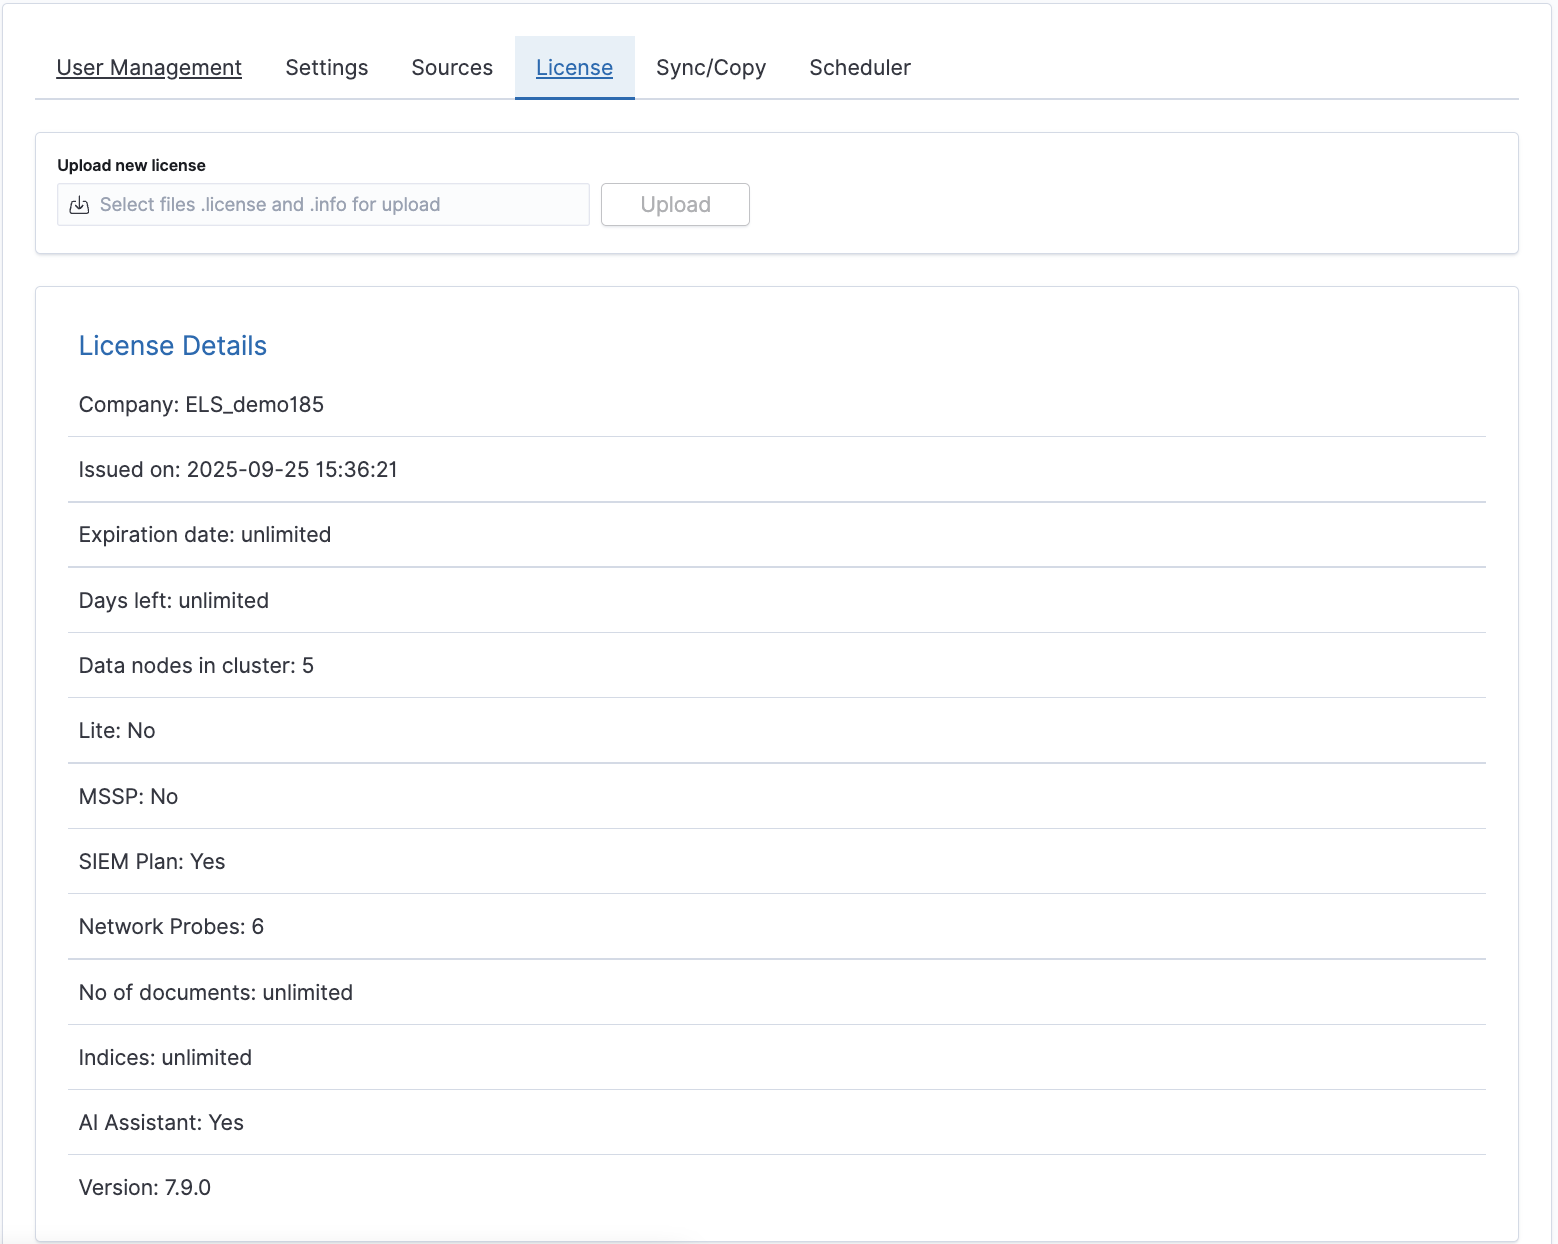
Task: Click the file upload tray icon
Action: pos(80,205)
